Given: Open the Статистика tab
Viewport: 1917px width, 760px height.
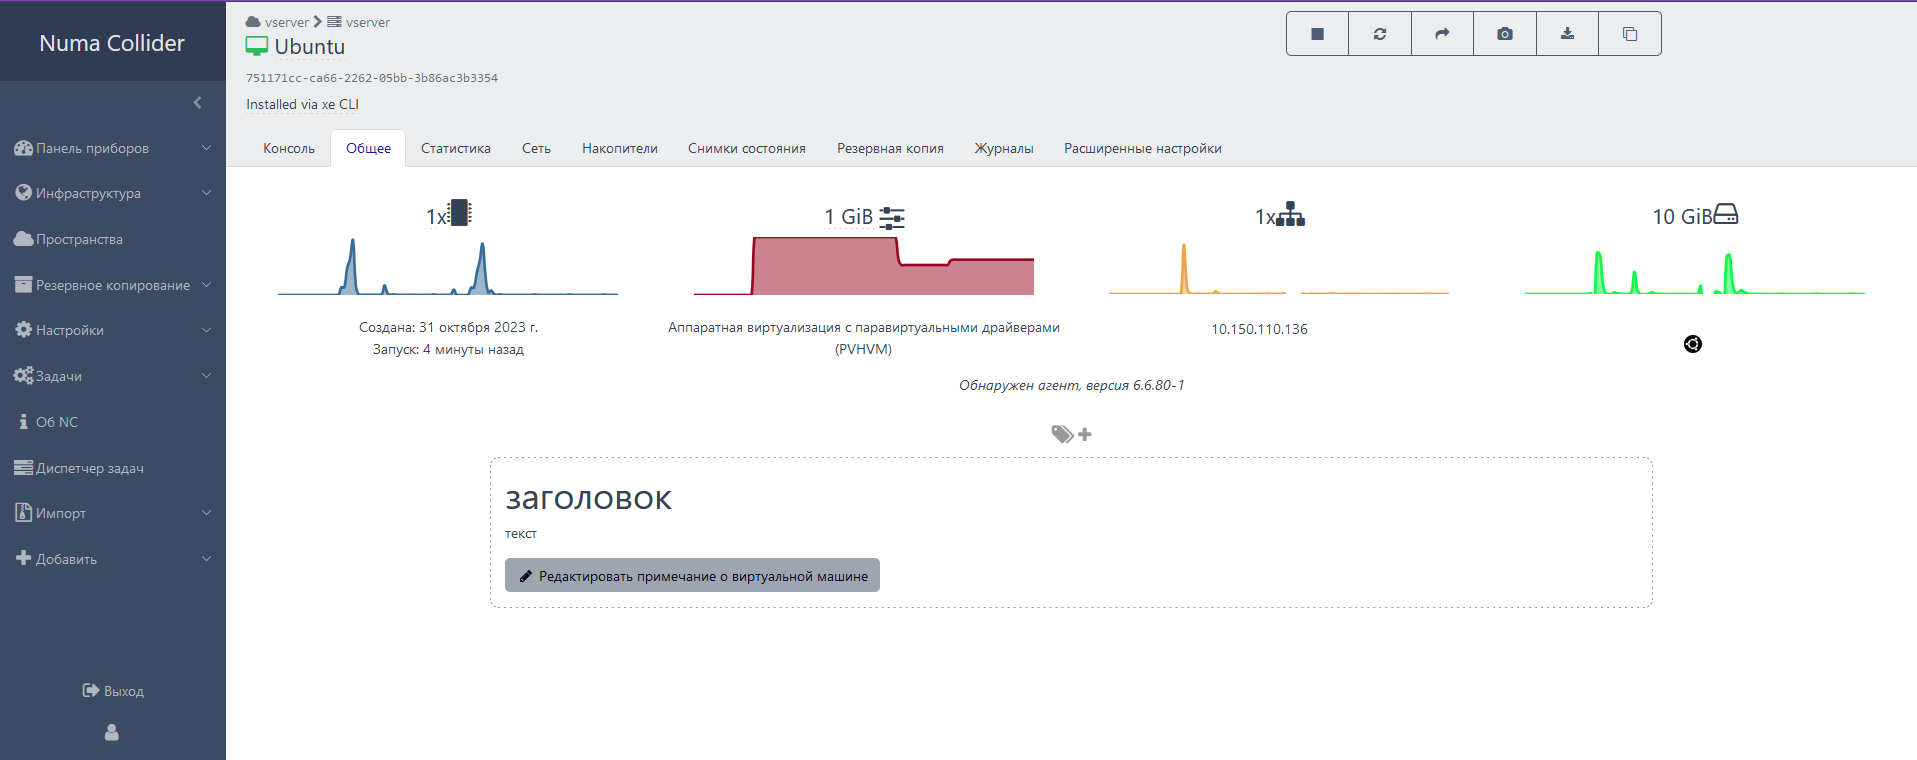Looking at the screenshot, I should coord(456,148).
